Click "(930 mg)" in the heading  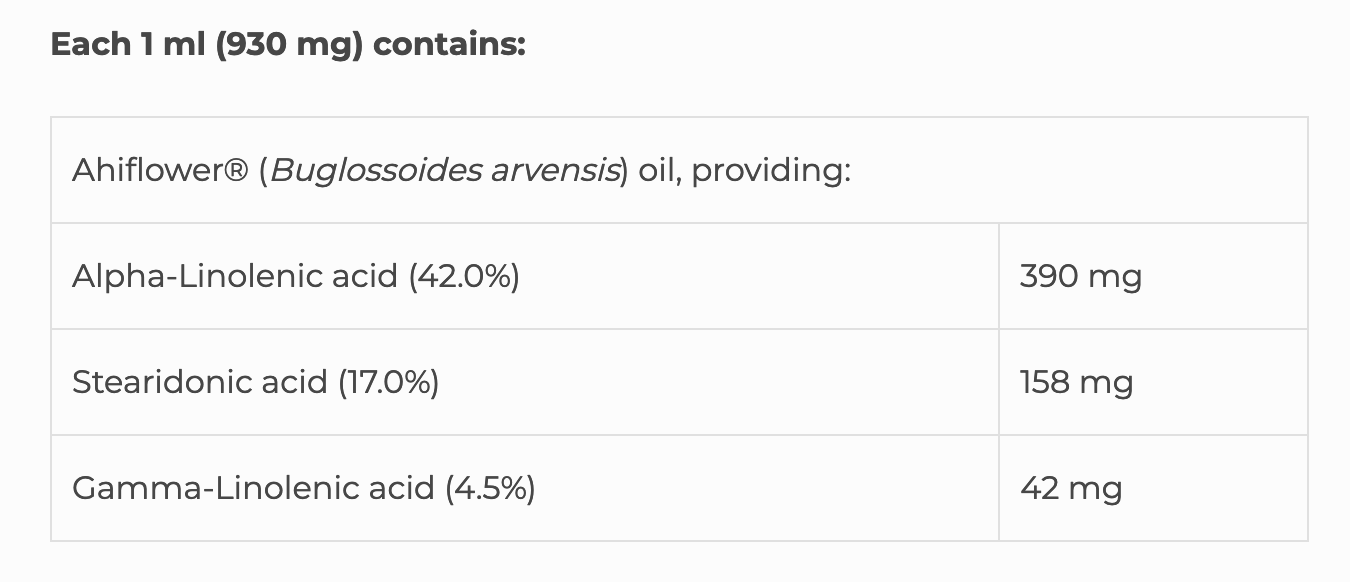(x=288, y=45)
